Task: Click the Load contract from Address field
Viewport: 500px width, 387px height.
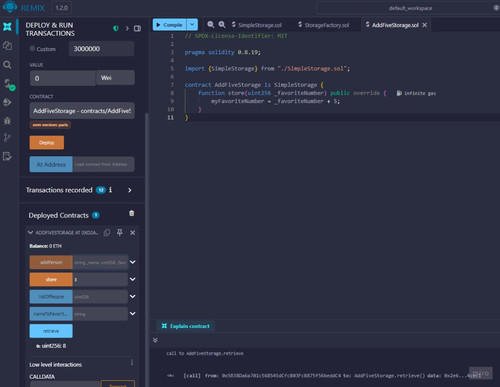Action: [x=103, y=164]
